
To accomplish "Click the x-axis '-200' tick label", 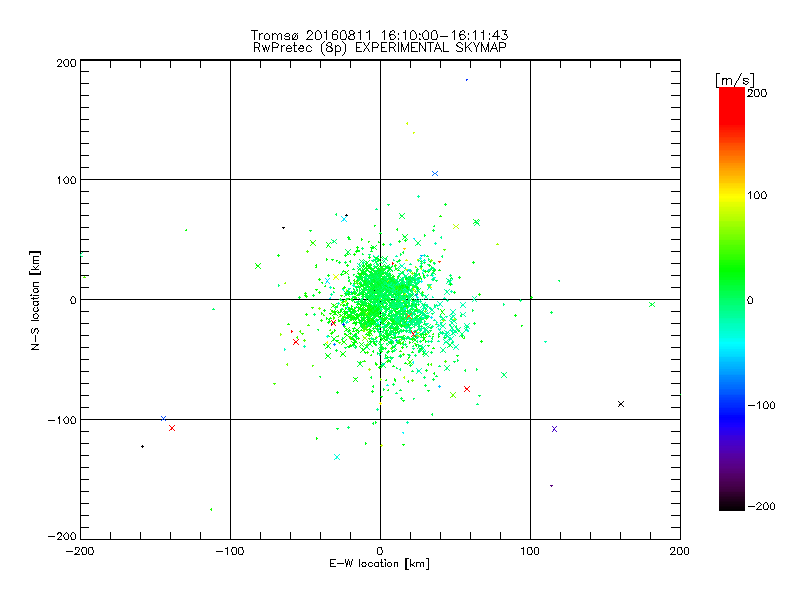I will coord(80,551).
